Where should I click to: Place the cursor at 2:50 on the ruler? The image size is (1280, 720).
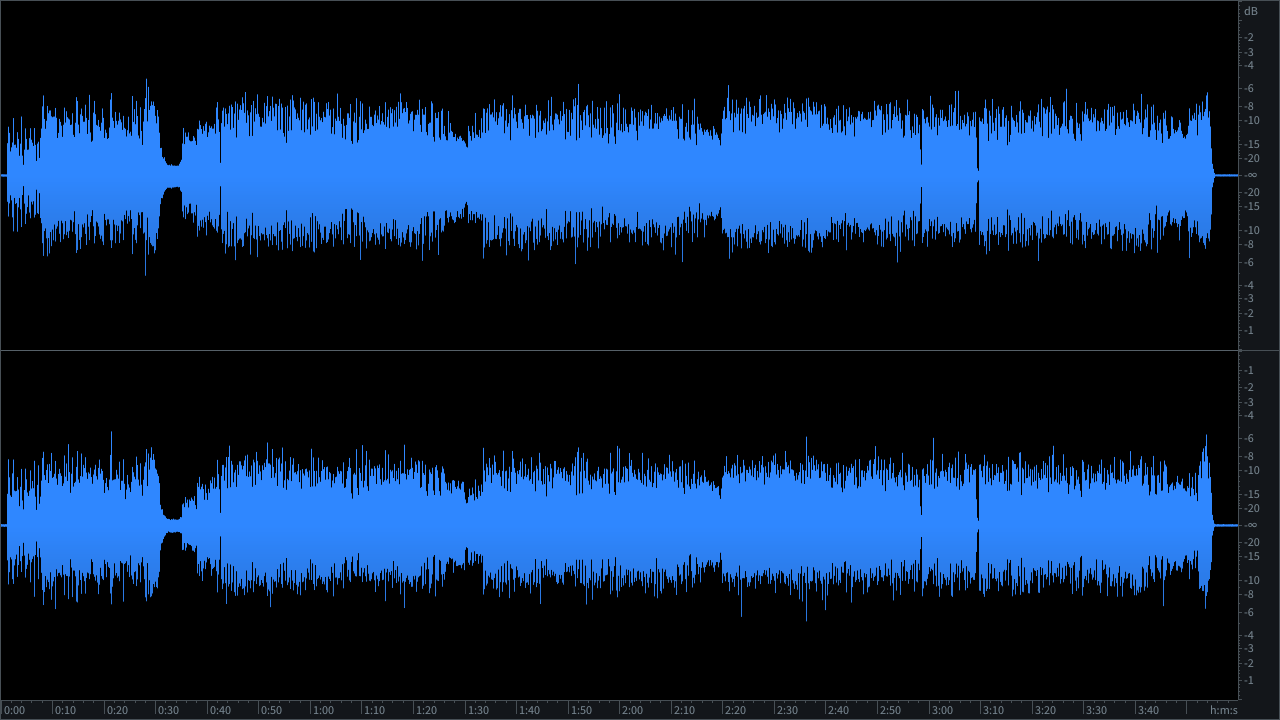click(890, 710)
